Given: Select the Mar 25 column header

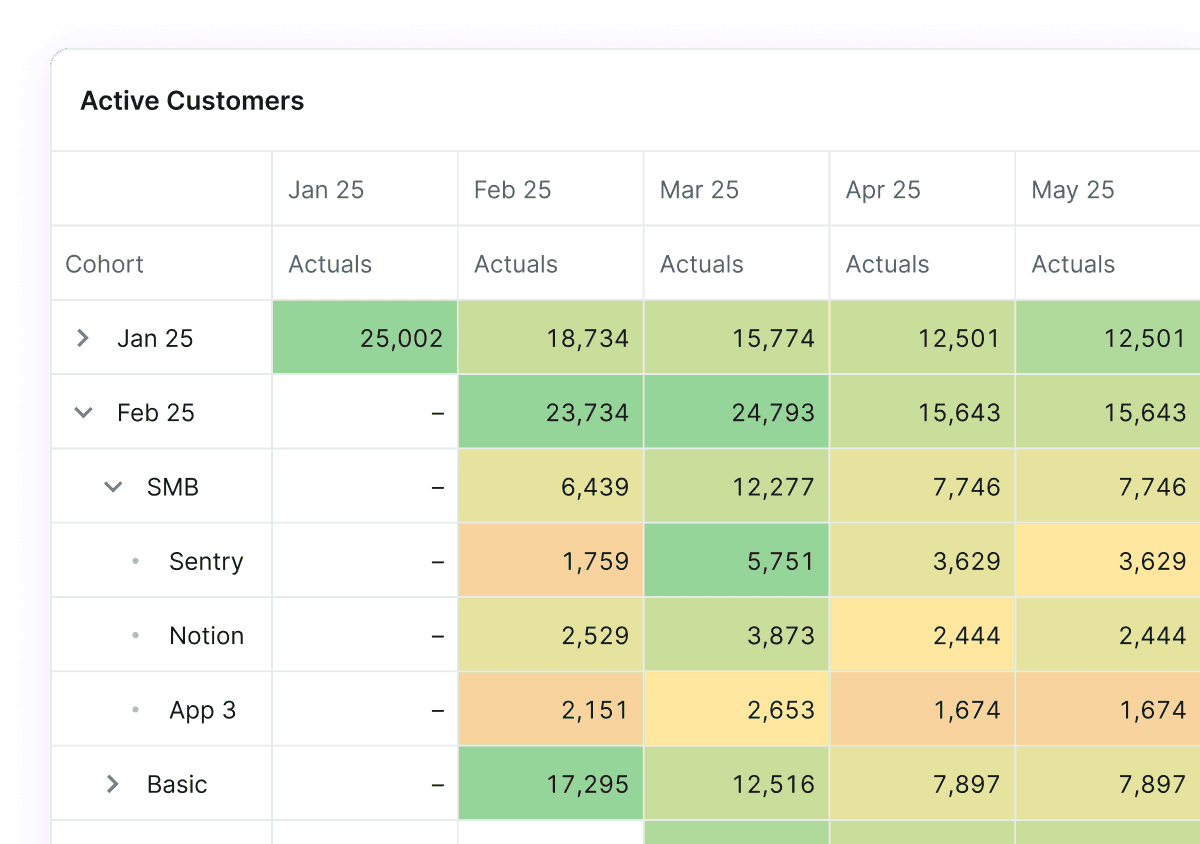Looking at the screenshot, I should (x=699, y=189).
